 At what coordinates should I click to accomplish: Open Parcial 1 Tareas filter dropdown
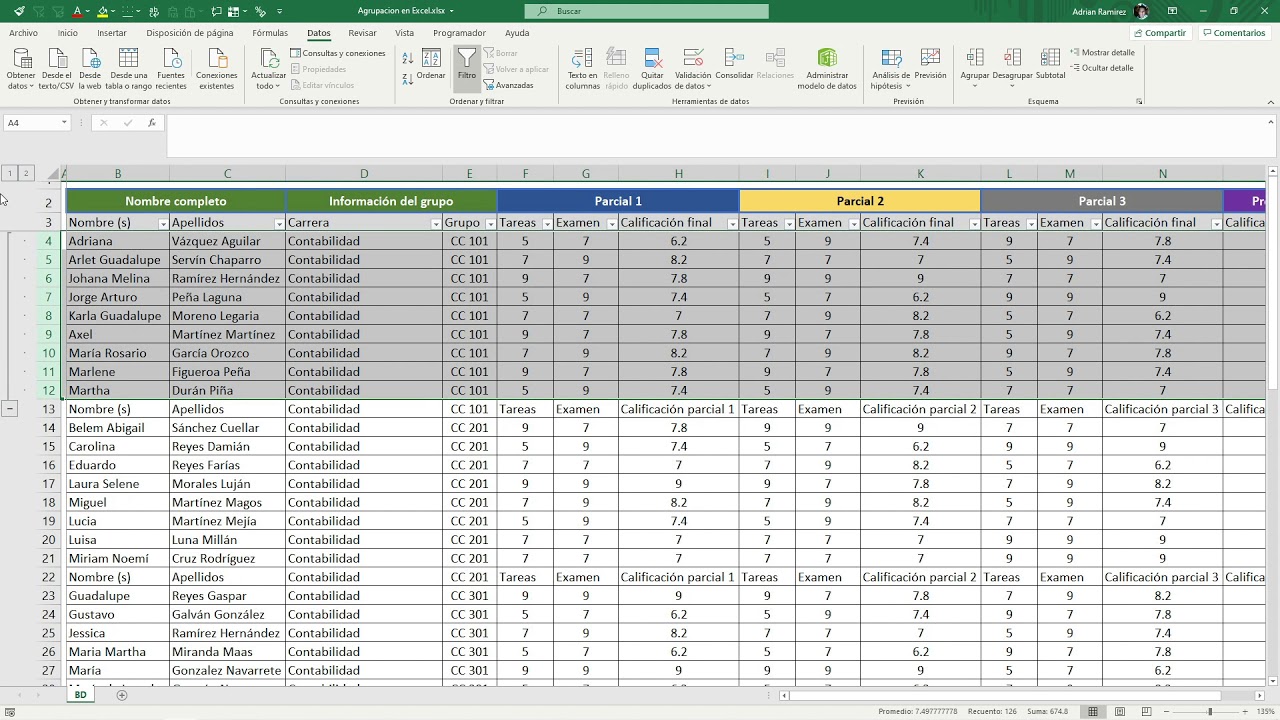pos(547,224)
